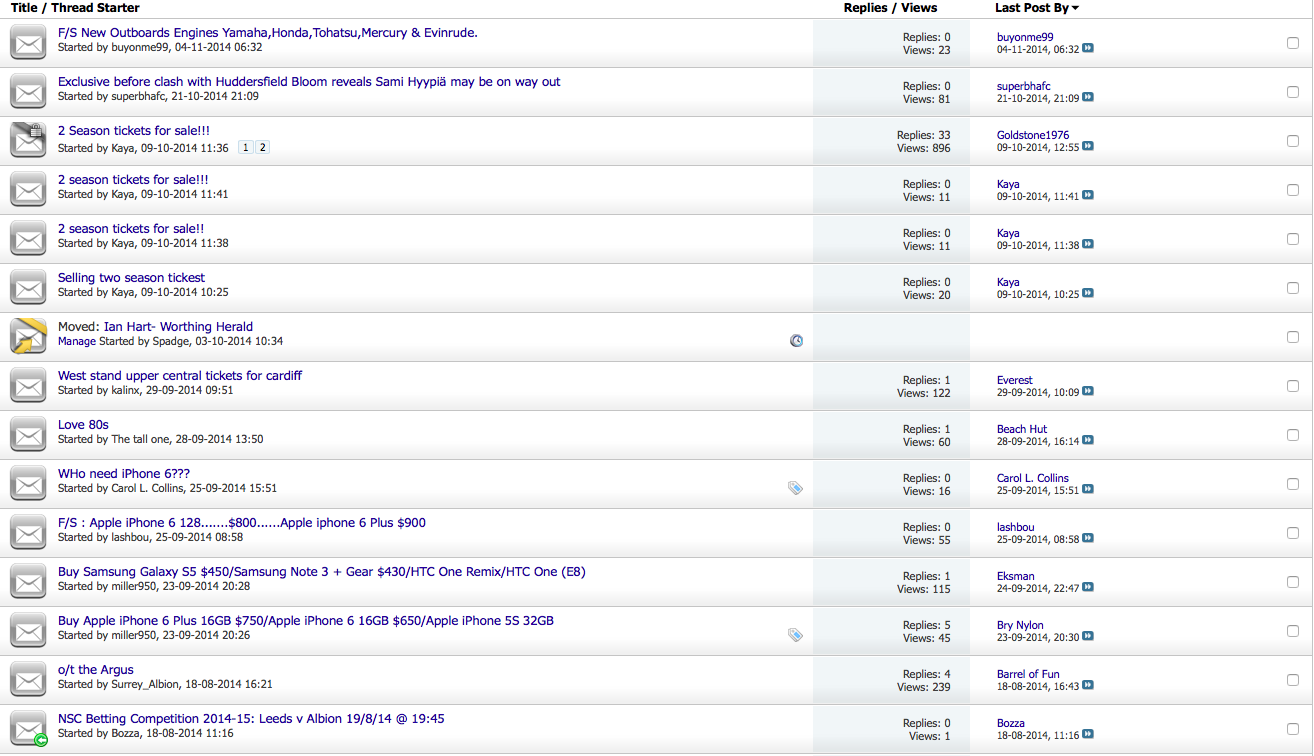View Goldstone1976 user profile link
Screen dimensions: 1314x756
(1033, 135)
